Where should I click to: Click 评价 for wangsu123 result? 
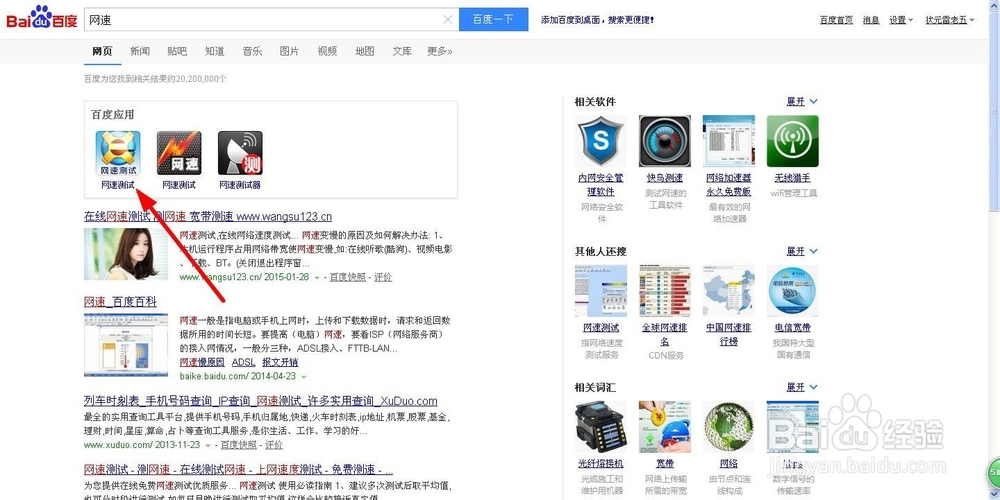coord(383,277)
